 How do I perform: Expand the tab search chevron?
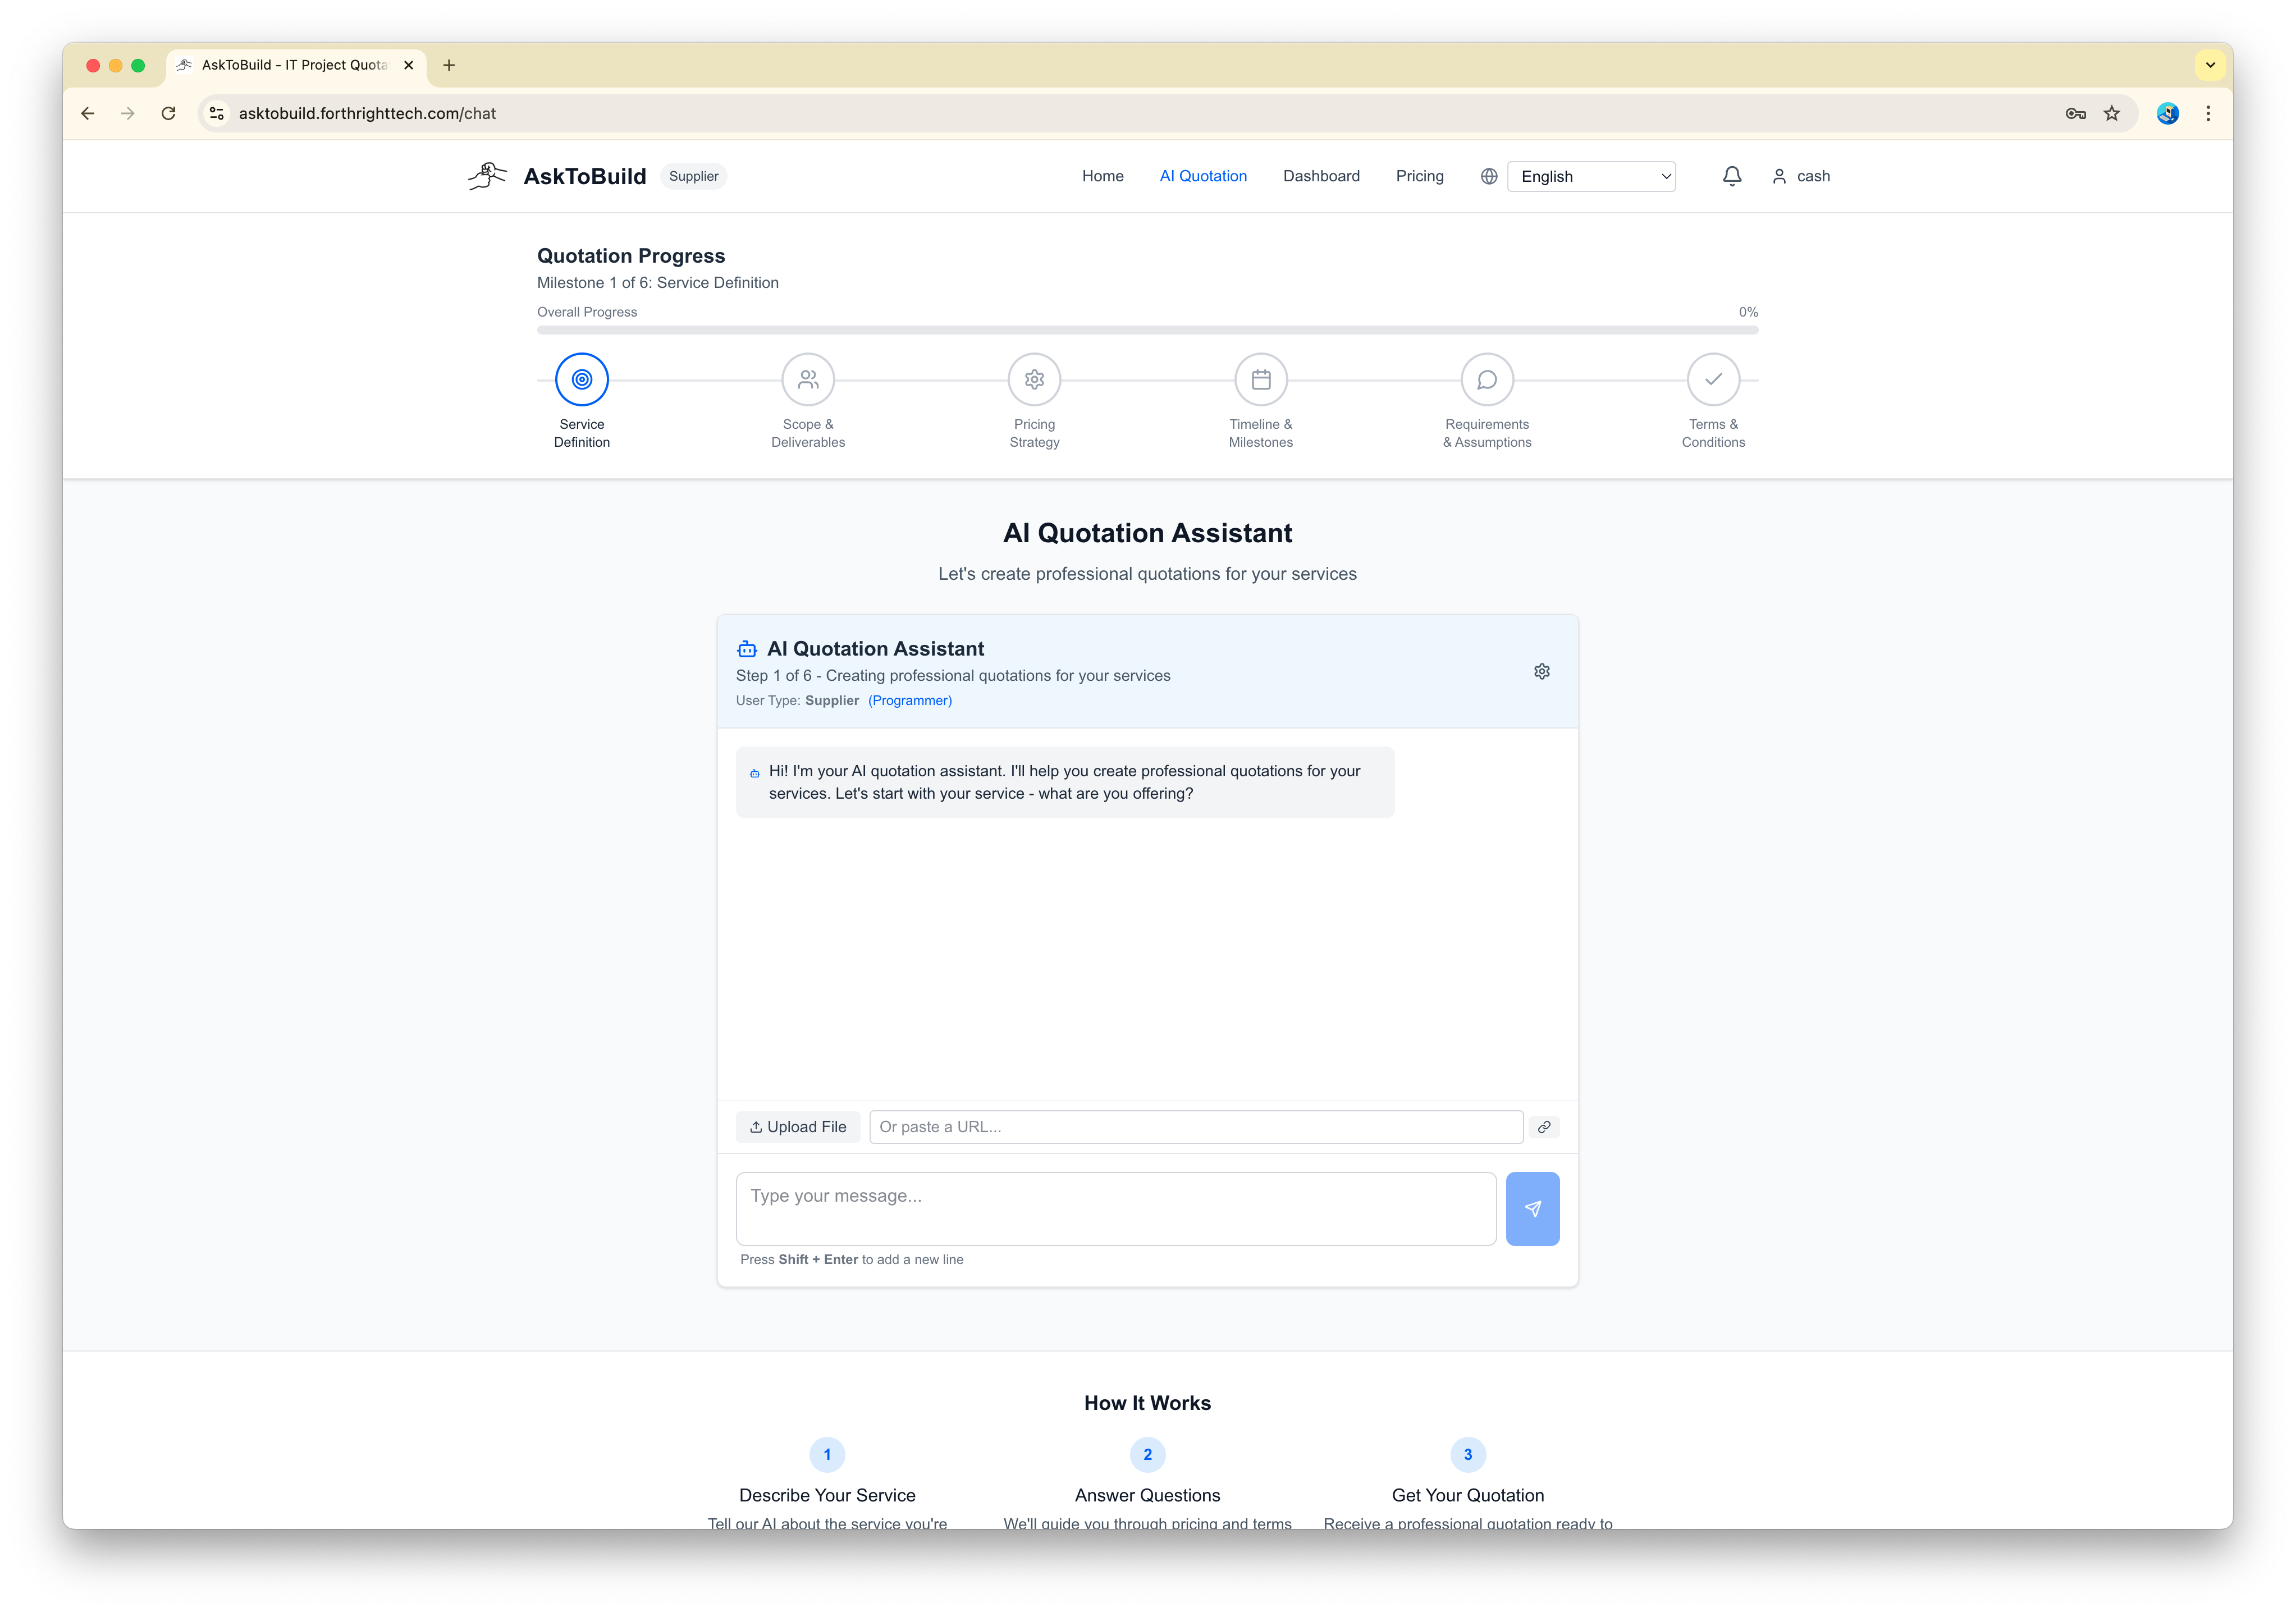click(x=2210, y=65)
